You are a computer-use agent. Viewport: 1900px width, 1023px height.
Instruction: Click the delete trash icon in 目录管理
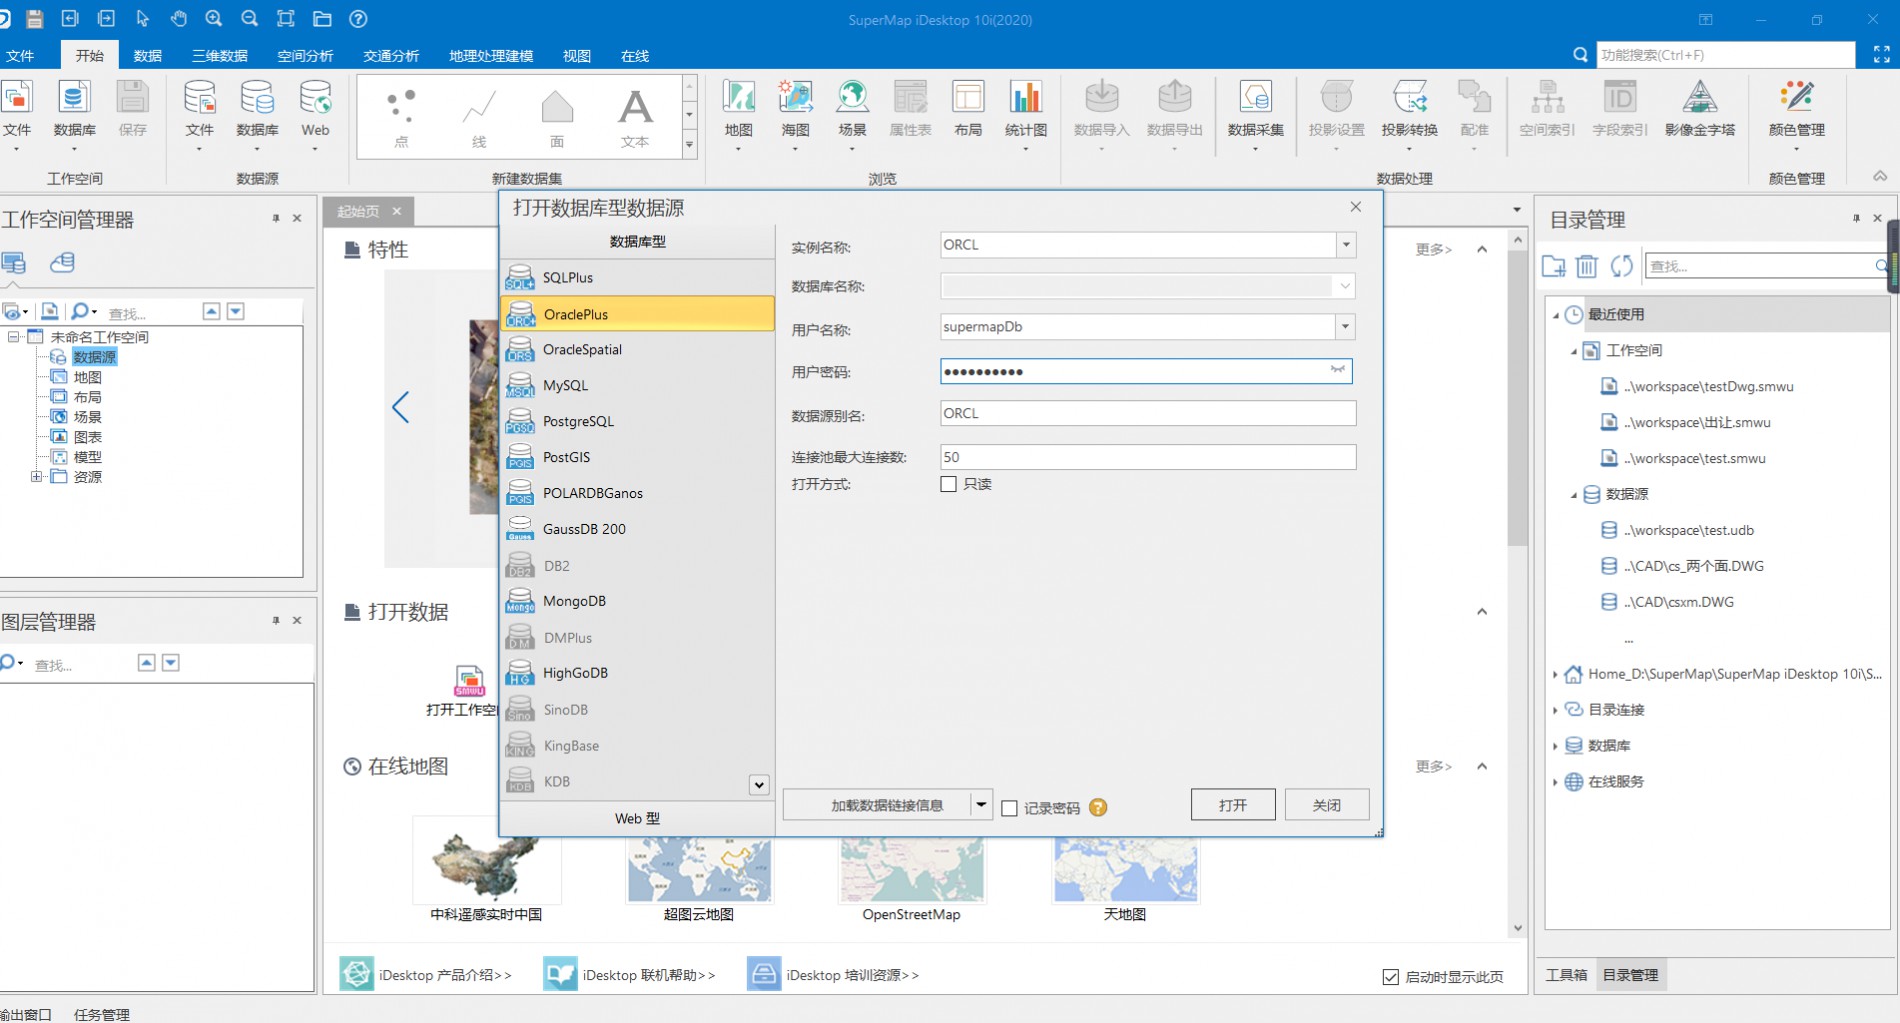coord(1587,266)
